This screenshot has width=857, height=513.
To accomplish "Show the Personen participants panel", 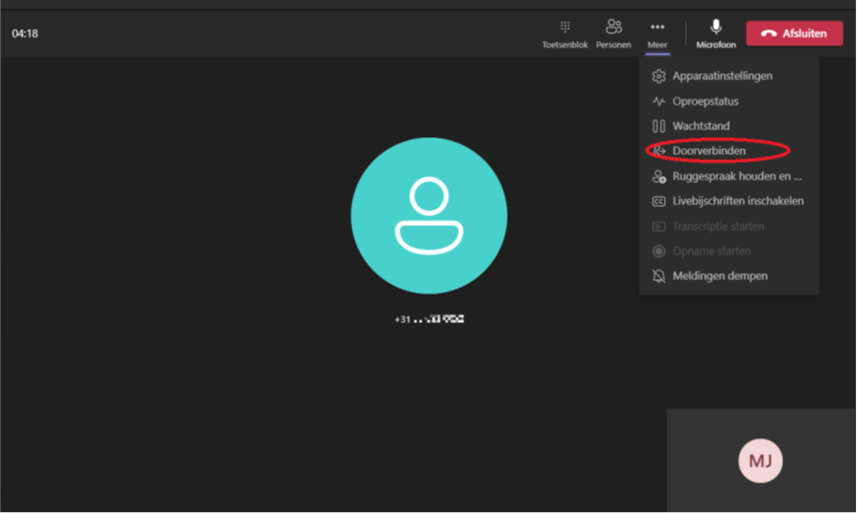I will click(613, 32).
